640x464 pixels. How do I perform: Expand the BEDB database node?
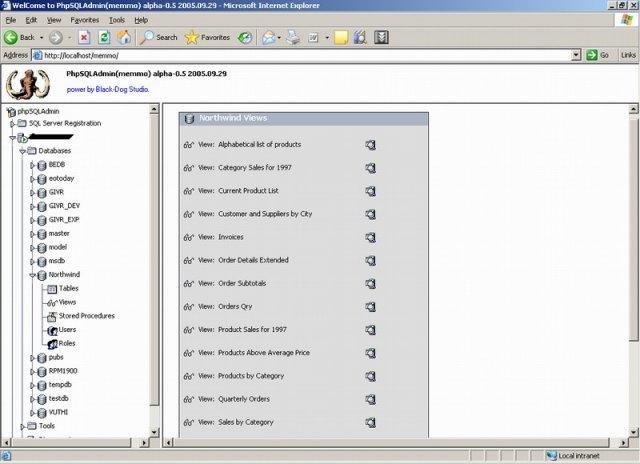[x=32, y=165]
